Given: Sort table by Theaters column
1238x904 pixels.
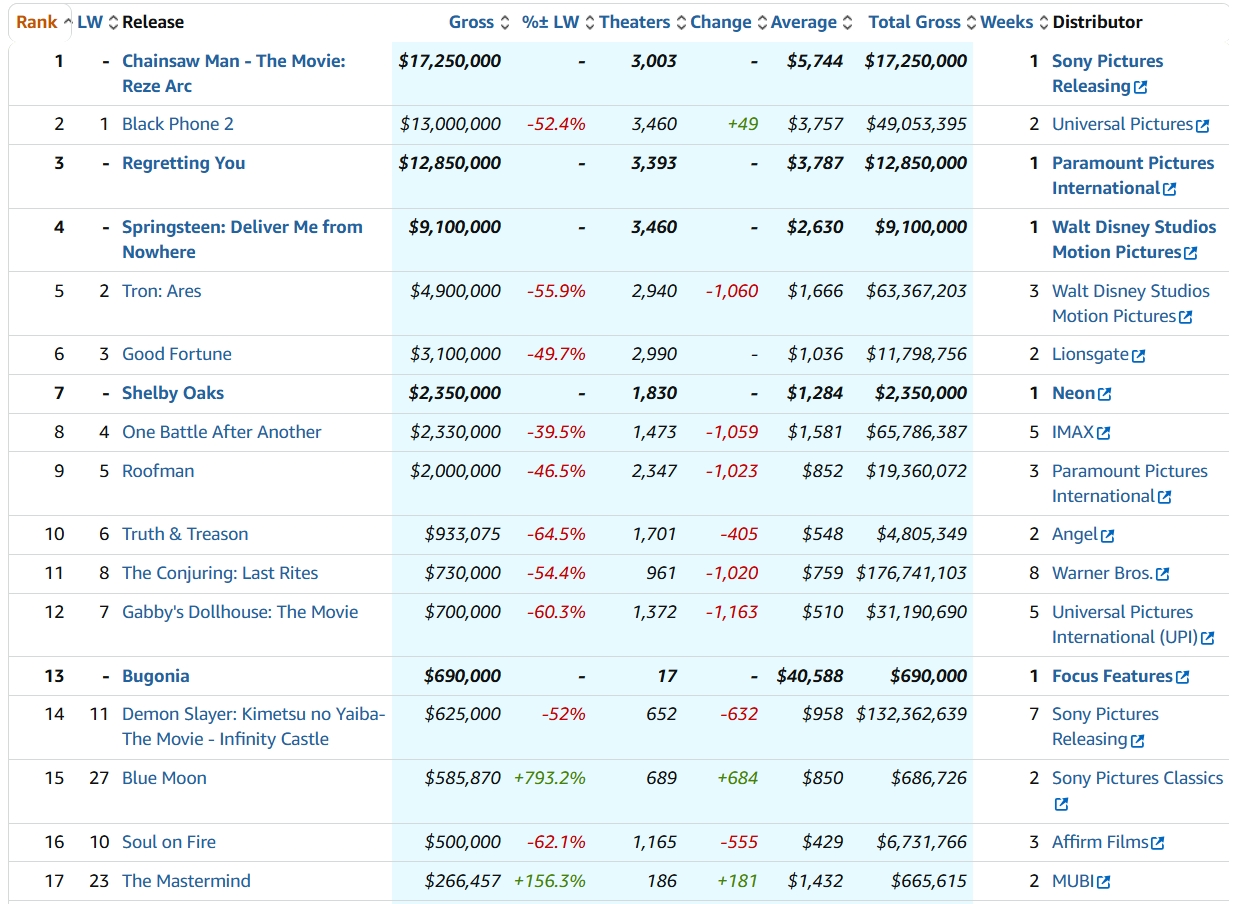Looking at the screenshot, I should pos(634,22).
